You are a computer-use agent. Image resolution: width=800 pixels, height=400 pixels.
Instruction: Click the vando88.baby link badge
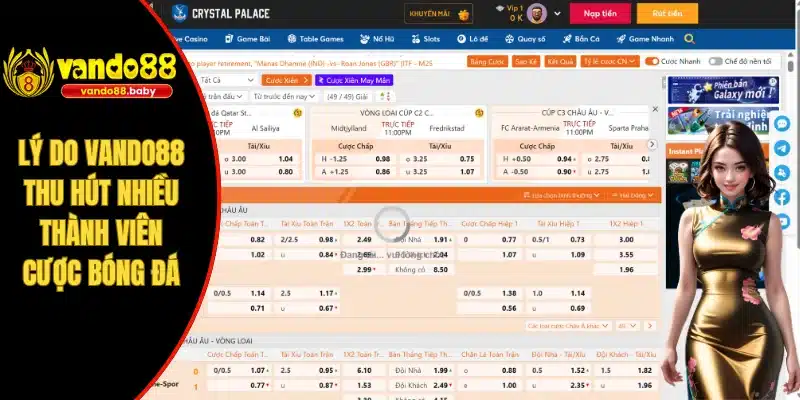(x=117, y=92)
